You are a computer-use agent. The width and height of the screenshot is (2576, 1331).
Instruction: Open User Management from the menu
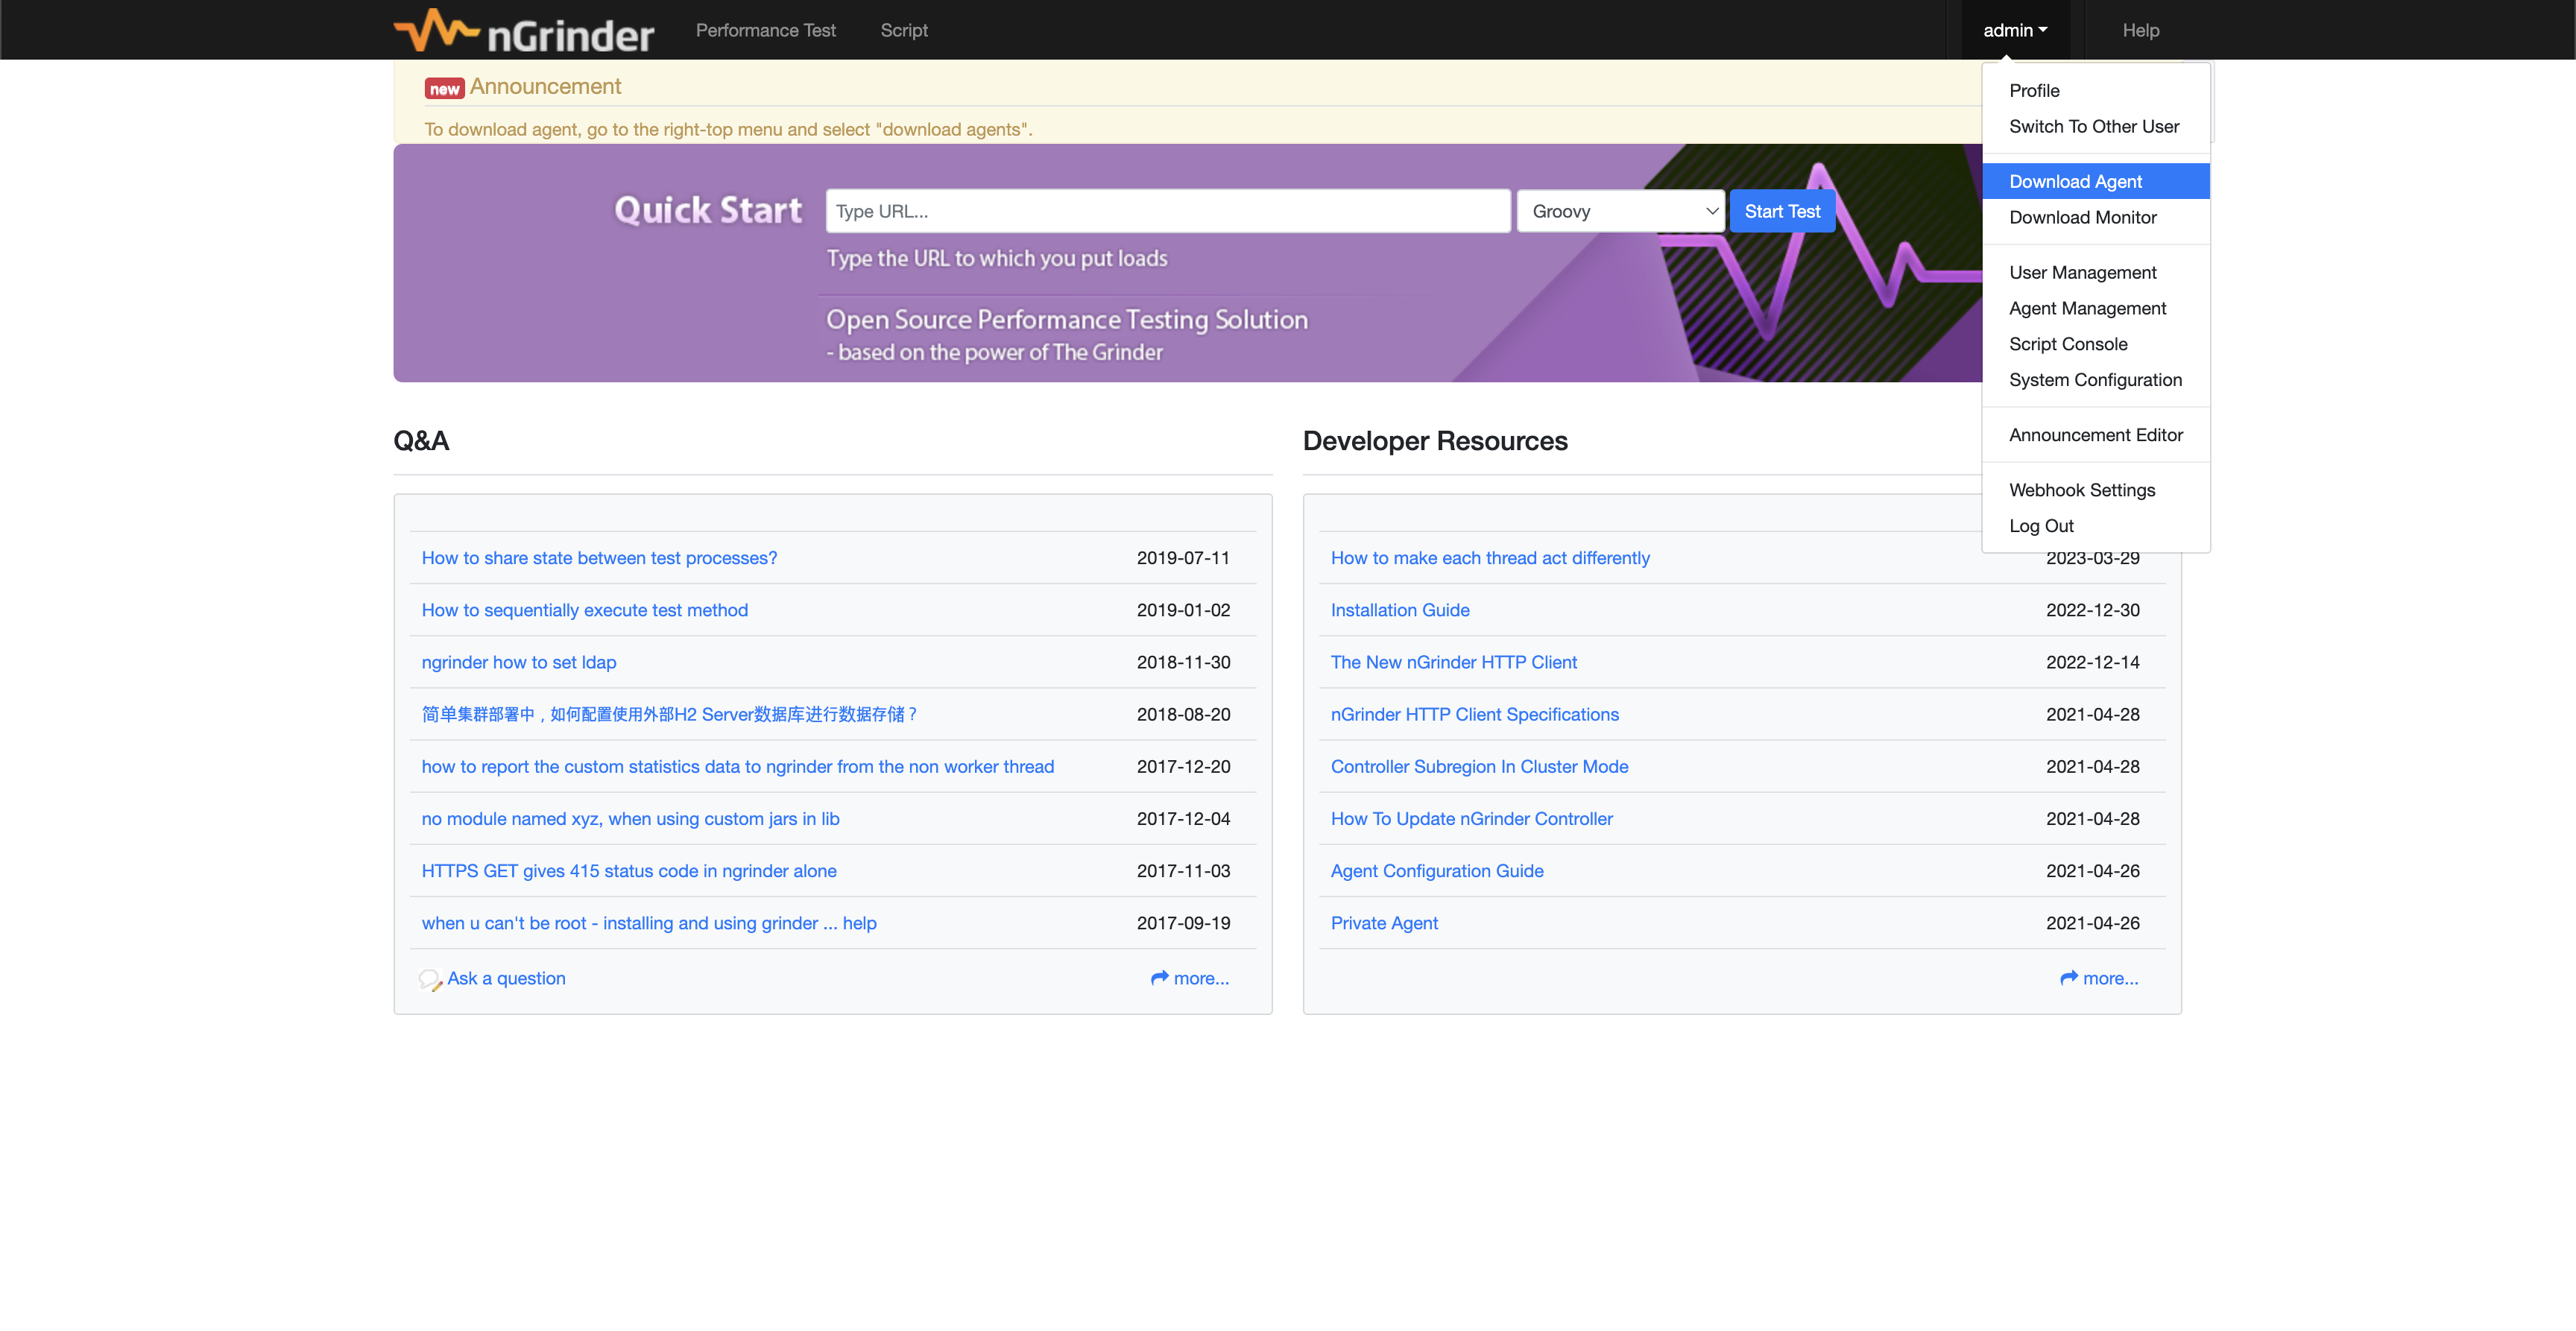[x=2082, y=272]
